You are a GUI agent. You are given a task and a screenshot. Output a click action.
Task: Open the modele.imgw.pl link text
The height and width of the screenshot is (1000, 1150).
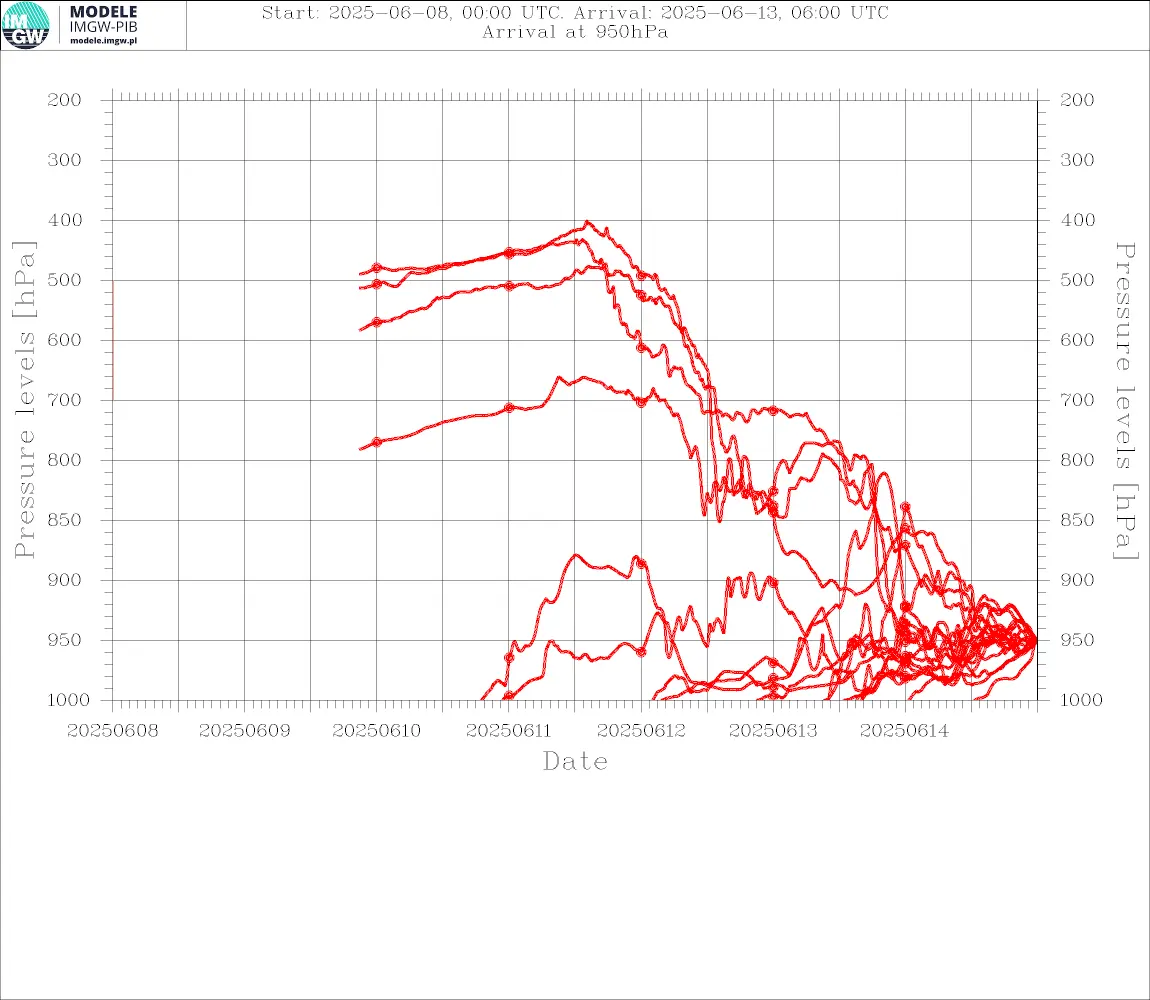[103, 41]
